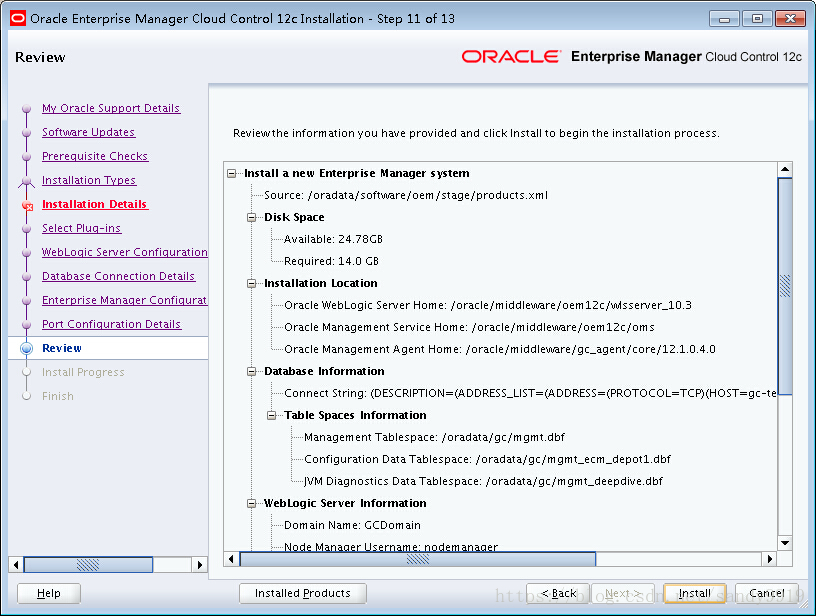Start installation with the Install button

click(x=695, y=593)
